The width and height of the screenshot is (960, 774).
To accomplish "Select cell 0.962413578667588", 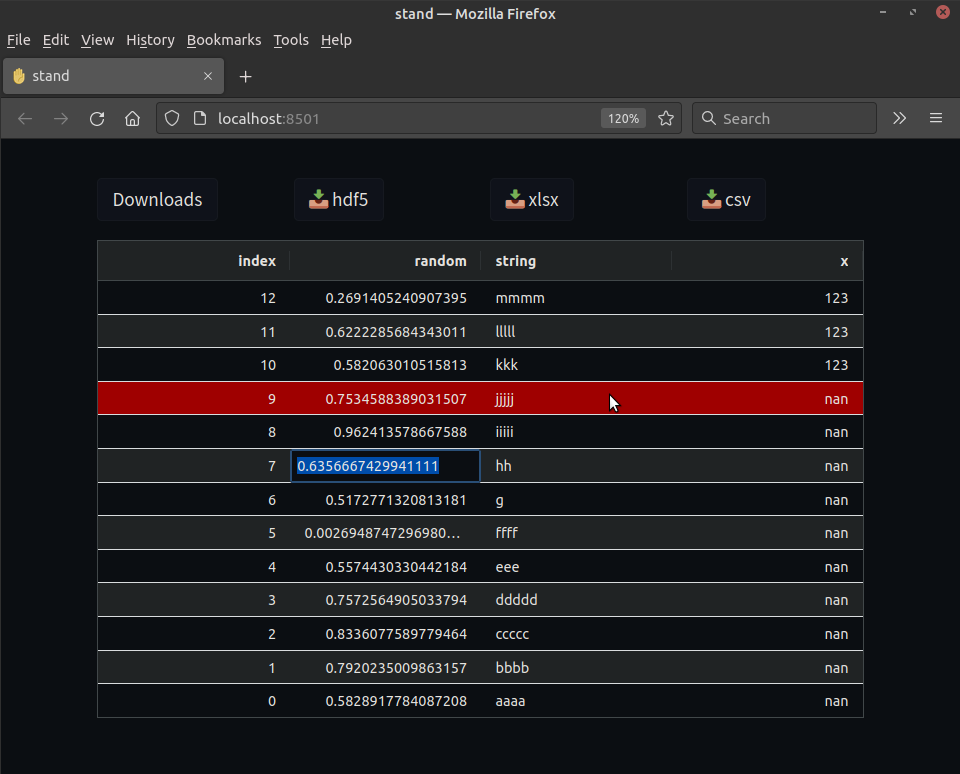I will [x=385, y=432].
